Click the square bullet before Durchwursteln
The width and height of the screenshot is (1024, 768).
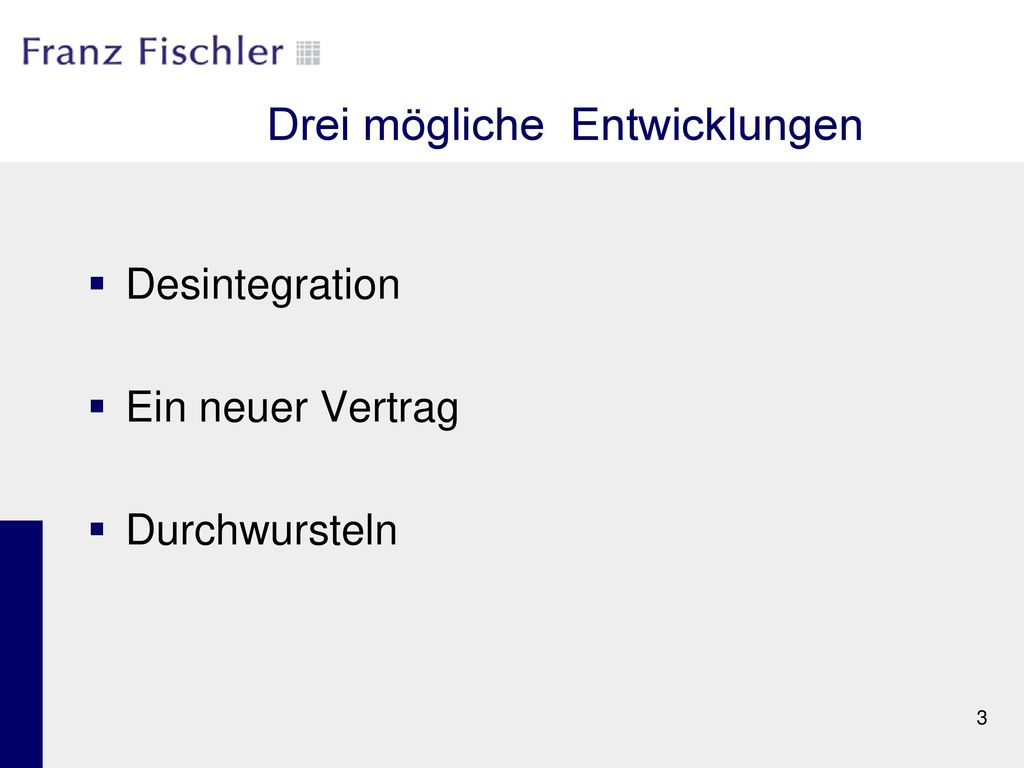coord(97,529)
